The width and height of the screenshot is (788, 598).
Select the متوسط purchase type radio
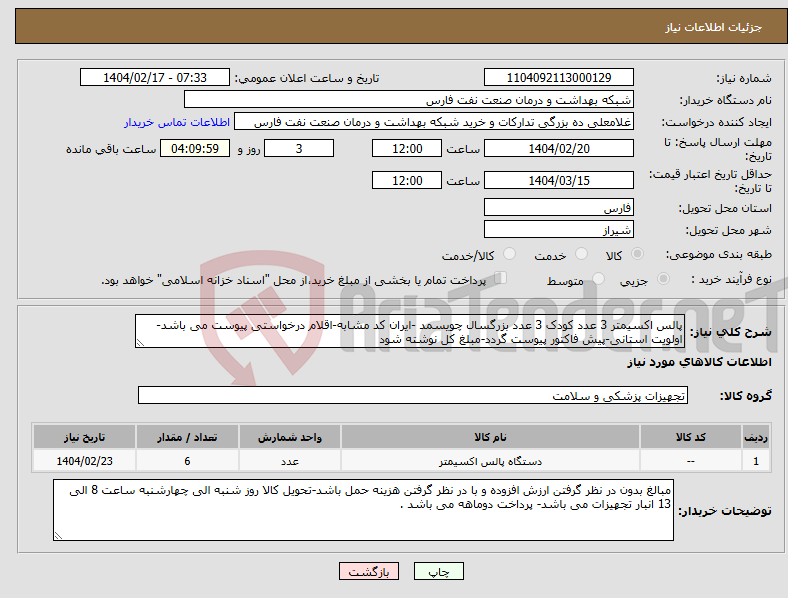coord(599,278)
